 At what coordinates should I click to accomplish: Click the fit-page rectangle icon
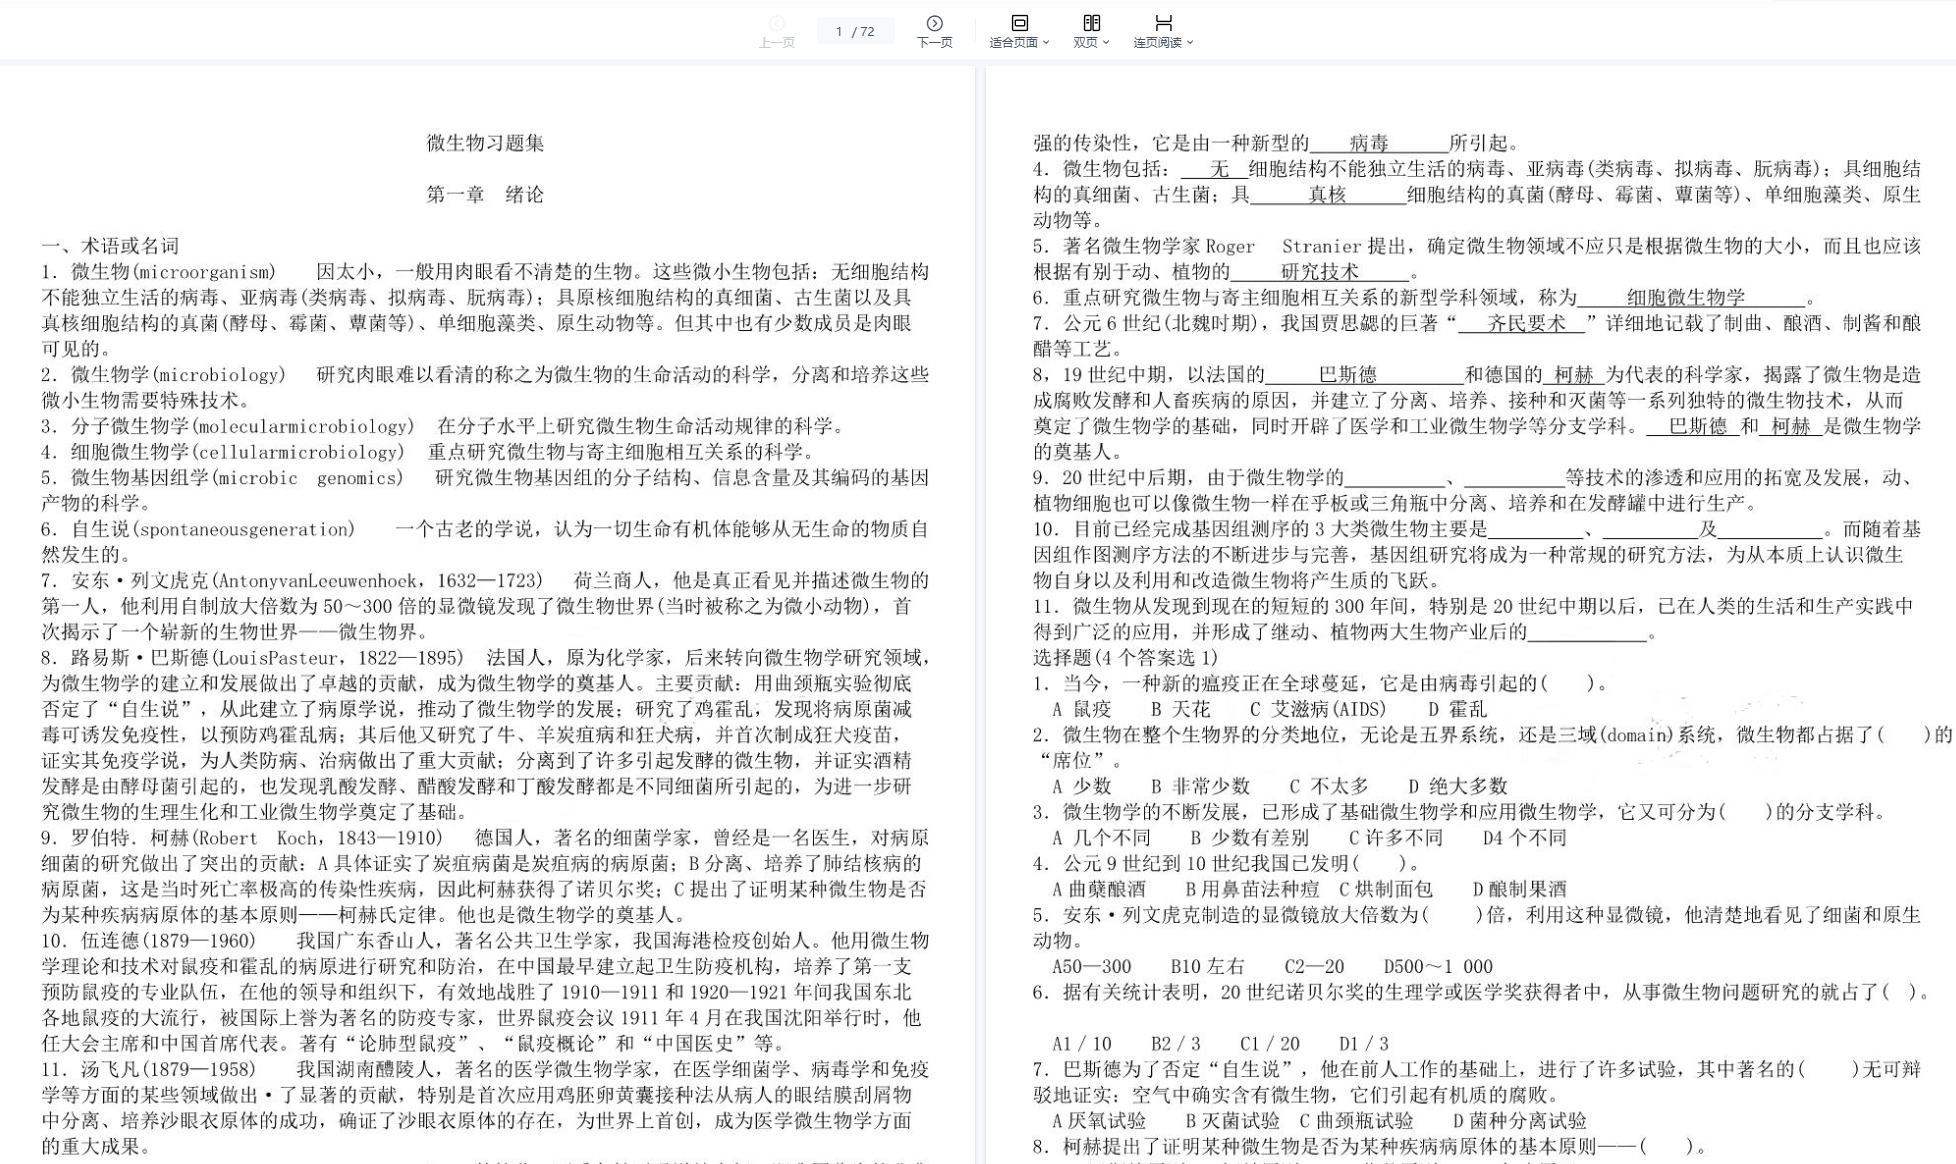tap(1019, 23)
